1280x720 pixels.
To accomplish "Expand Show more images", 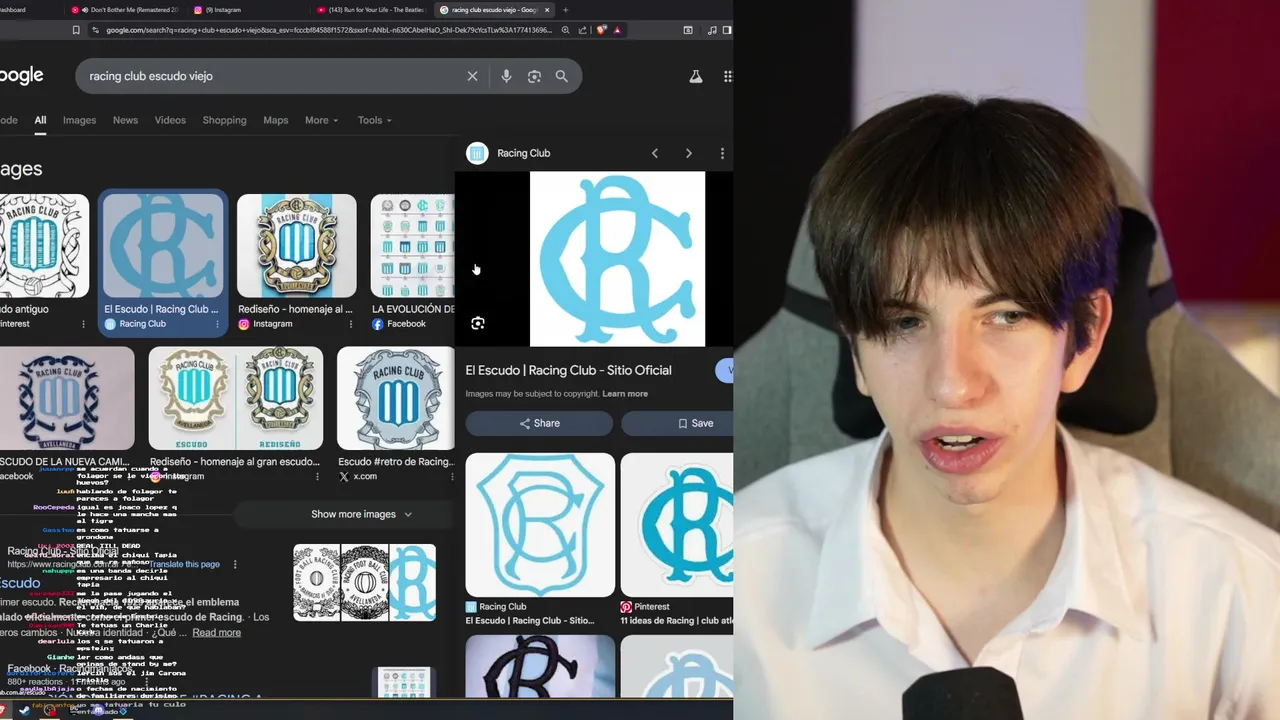I will click(361, 514).
